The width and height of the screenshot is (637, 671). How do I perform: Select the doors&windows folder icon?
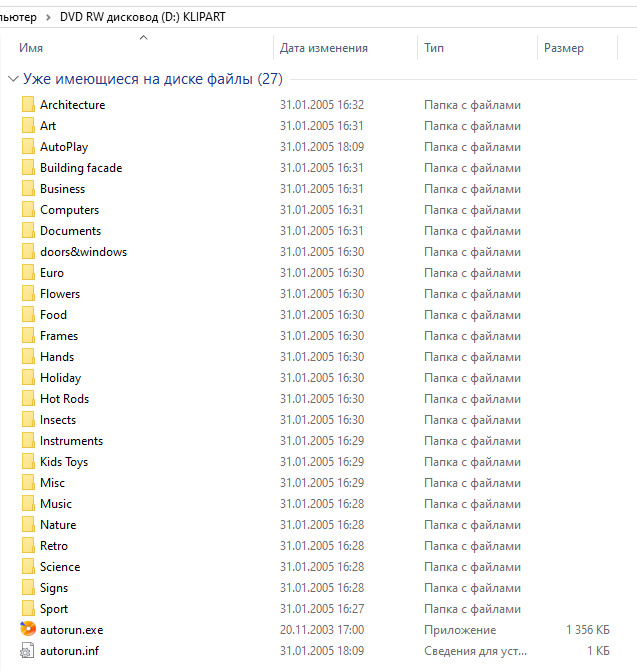28,251
